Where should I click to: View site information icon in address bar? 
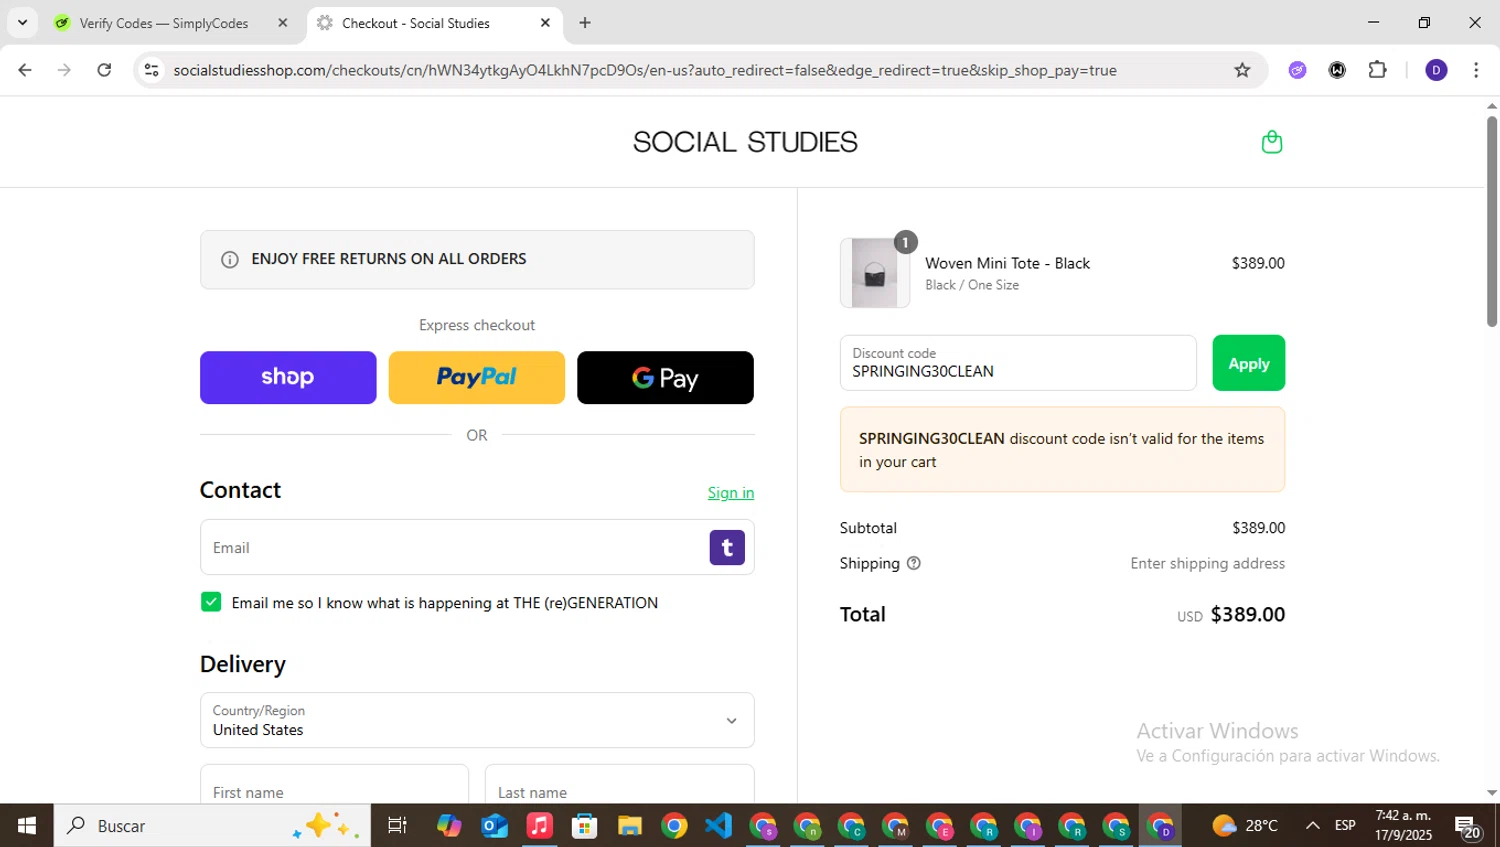(151, 70)
